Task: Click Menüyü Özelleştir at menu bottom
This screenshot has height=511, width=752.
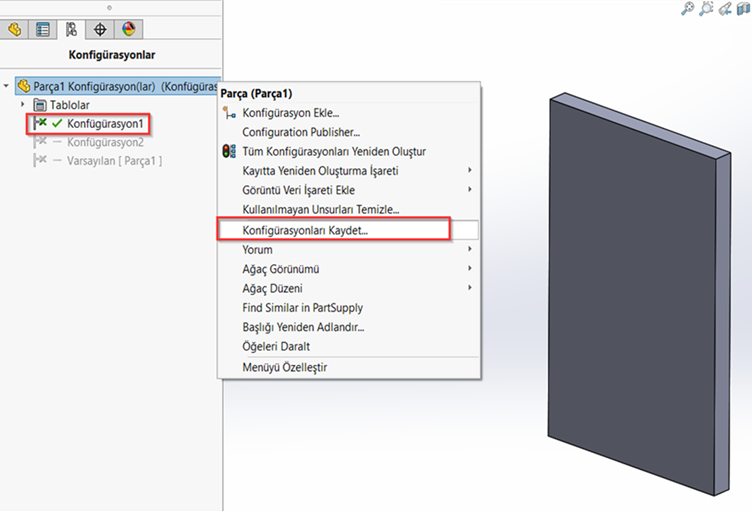Action: [x=284, y=367]
